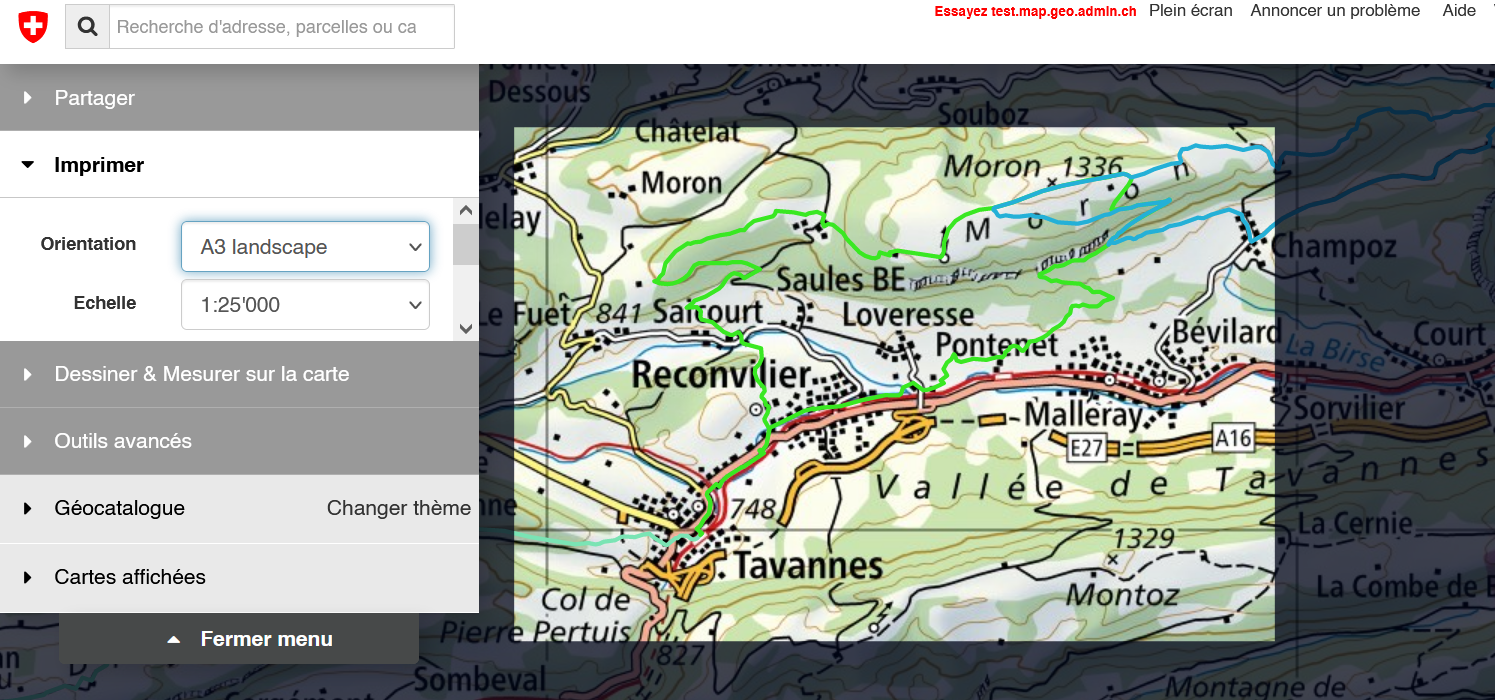The image size is (1495, 700).
Task: Click the Pontenet label on the map
Action: (x=997, y=346)
